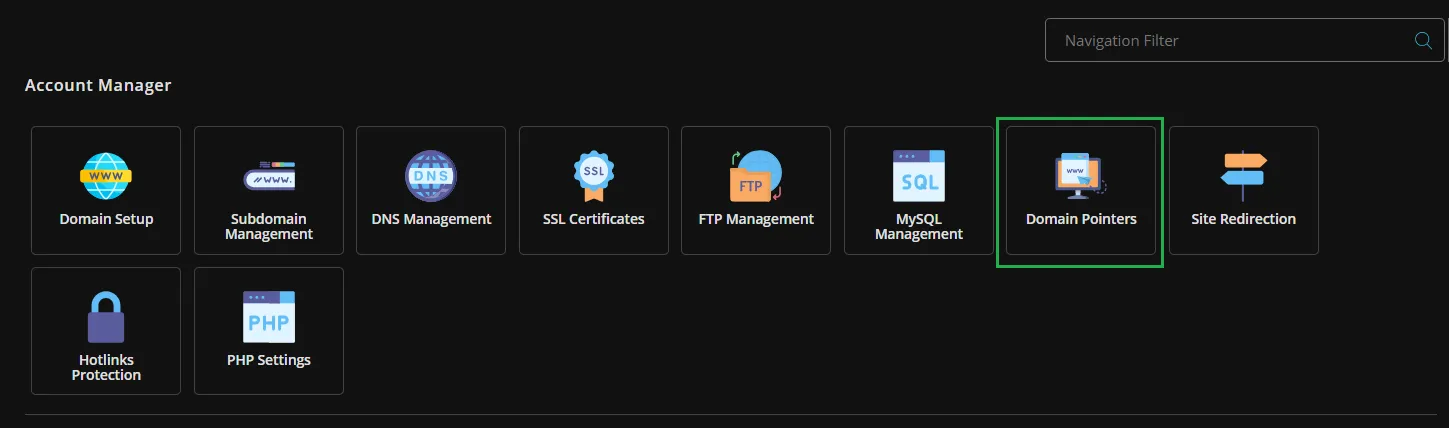Click the "Site Redirection" label

tap(1244, 219)
